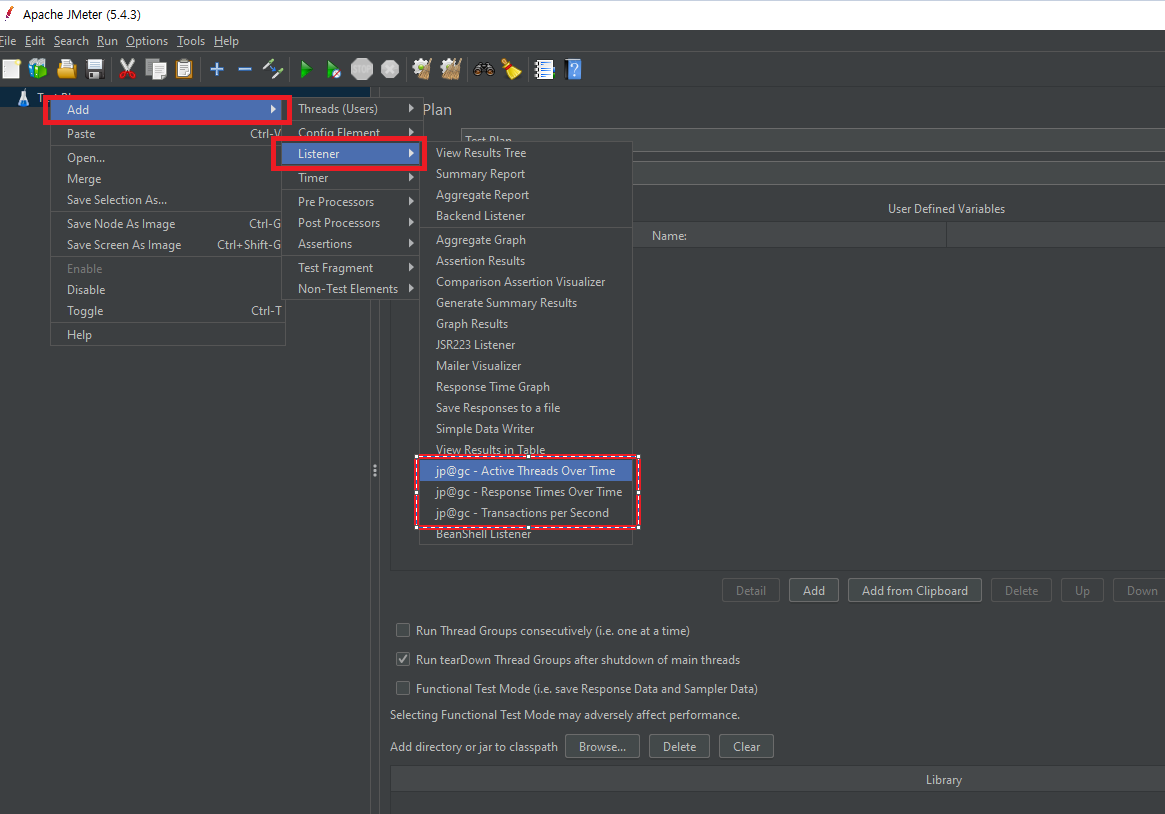Click Merge in context menu

tap(167, 179)
